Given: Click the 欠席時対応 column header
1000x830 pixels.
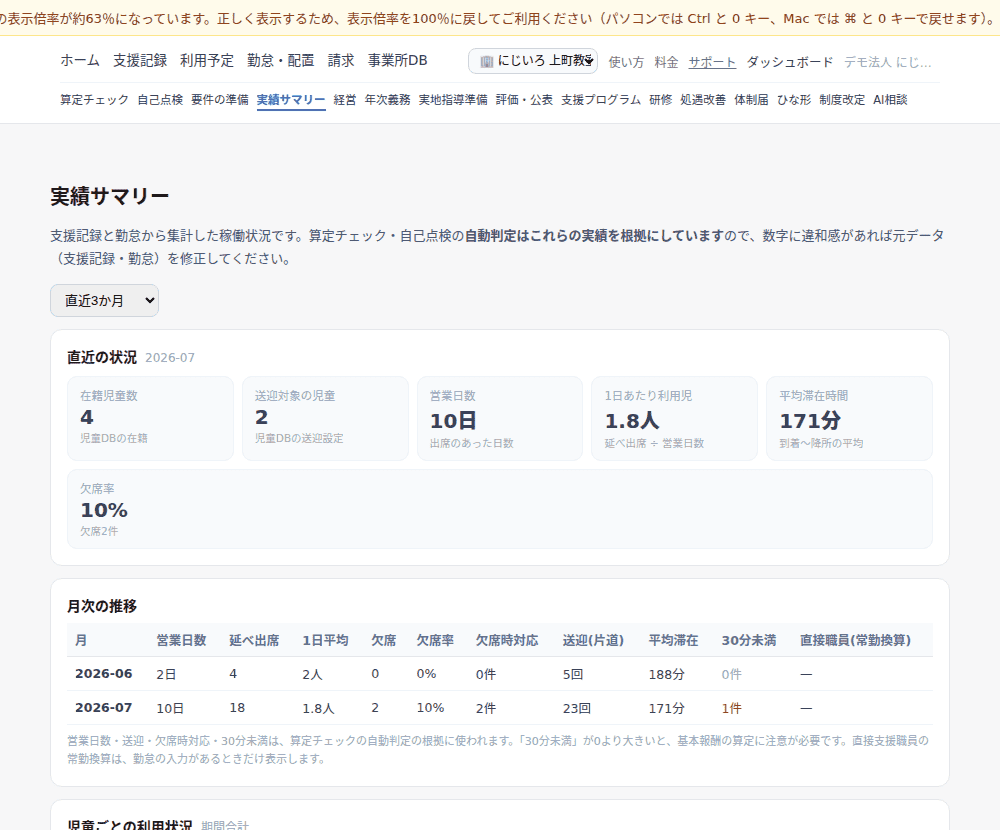Looking at the screenshot, I should [507, 640].
